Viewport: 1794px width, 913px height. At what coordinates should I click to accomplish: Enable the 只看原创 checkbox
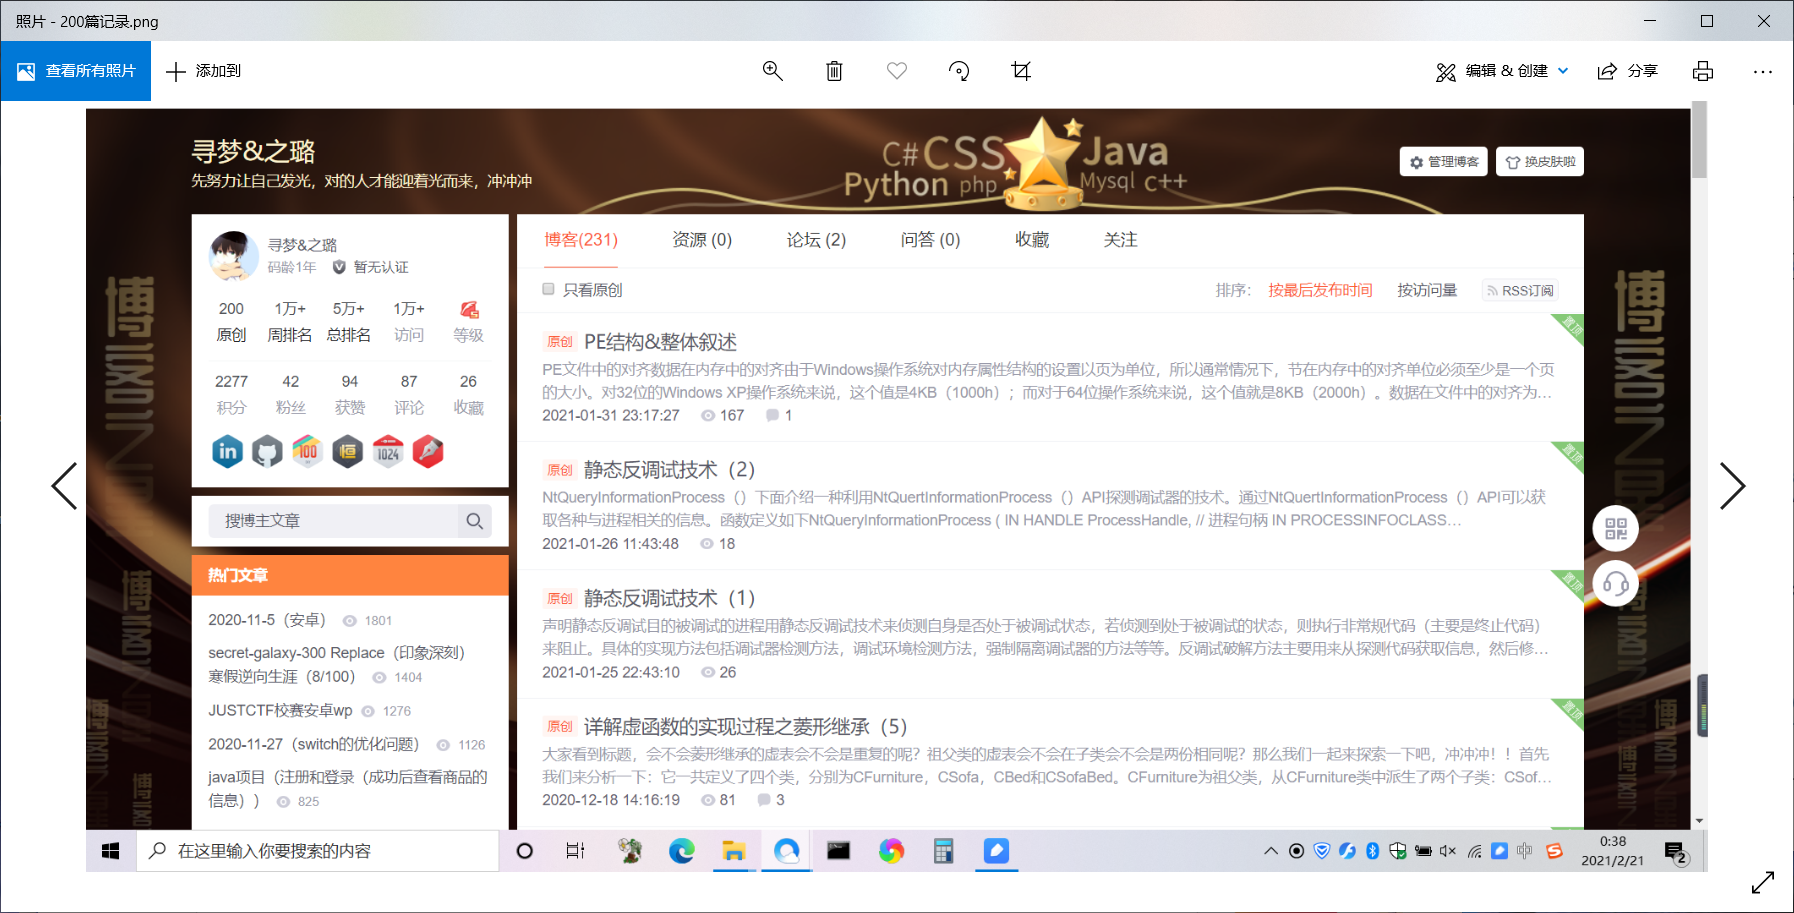tap(548, 288)
